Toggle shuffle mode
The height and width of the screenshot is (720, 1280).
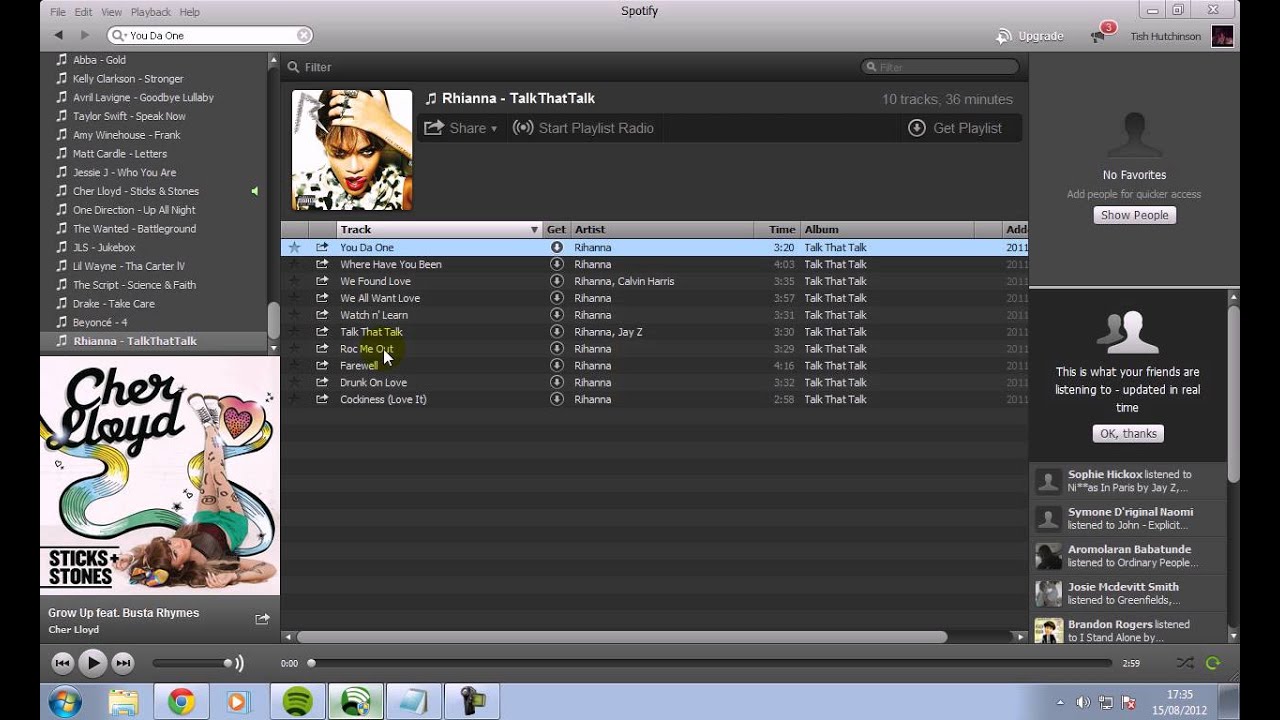[x=1185, y=663]
